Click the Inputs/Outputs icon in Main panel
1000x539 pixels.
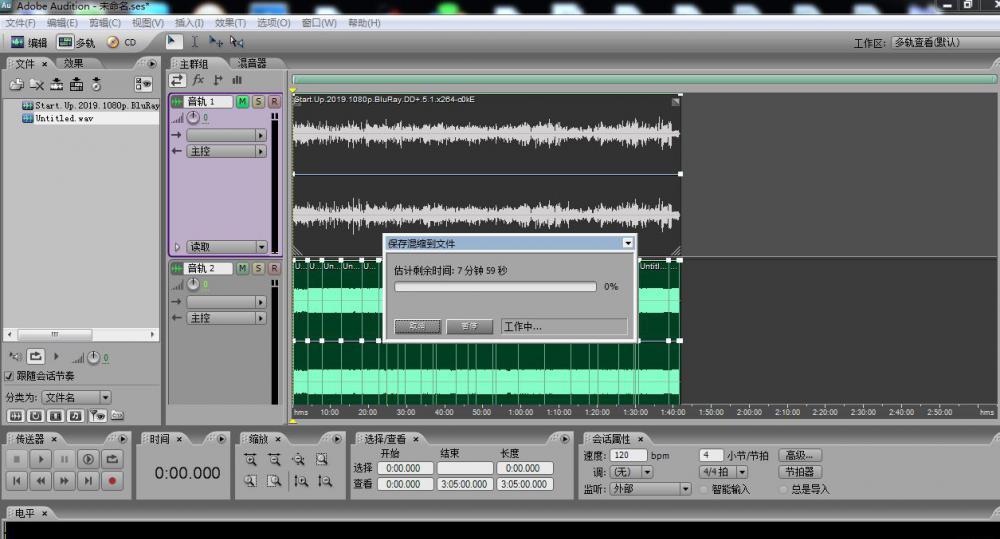click(x=177, y=80)
